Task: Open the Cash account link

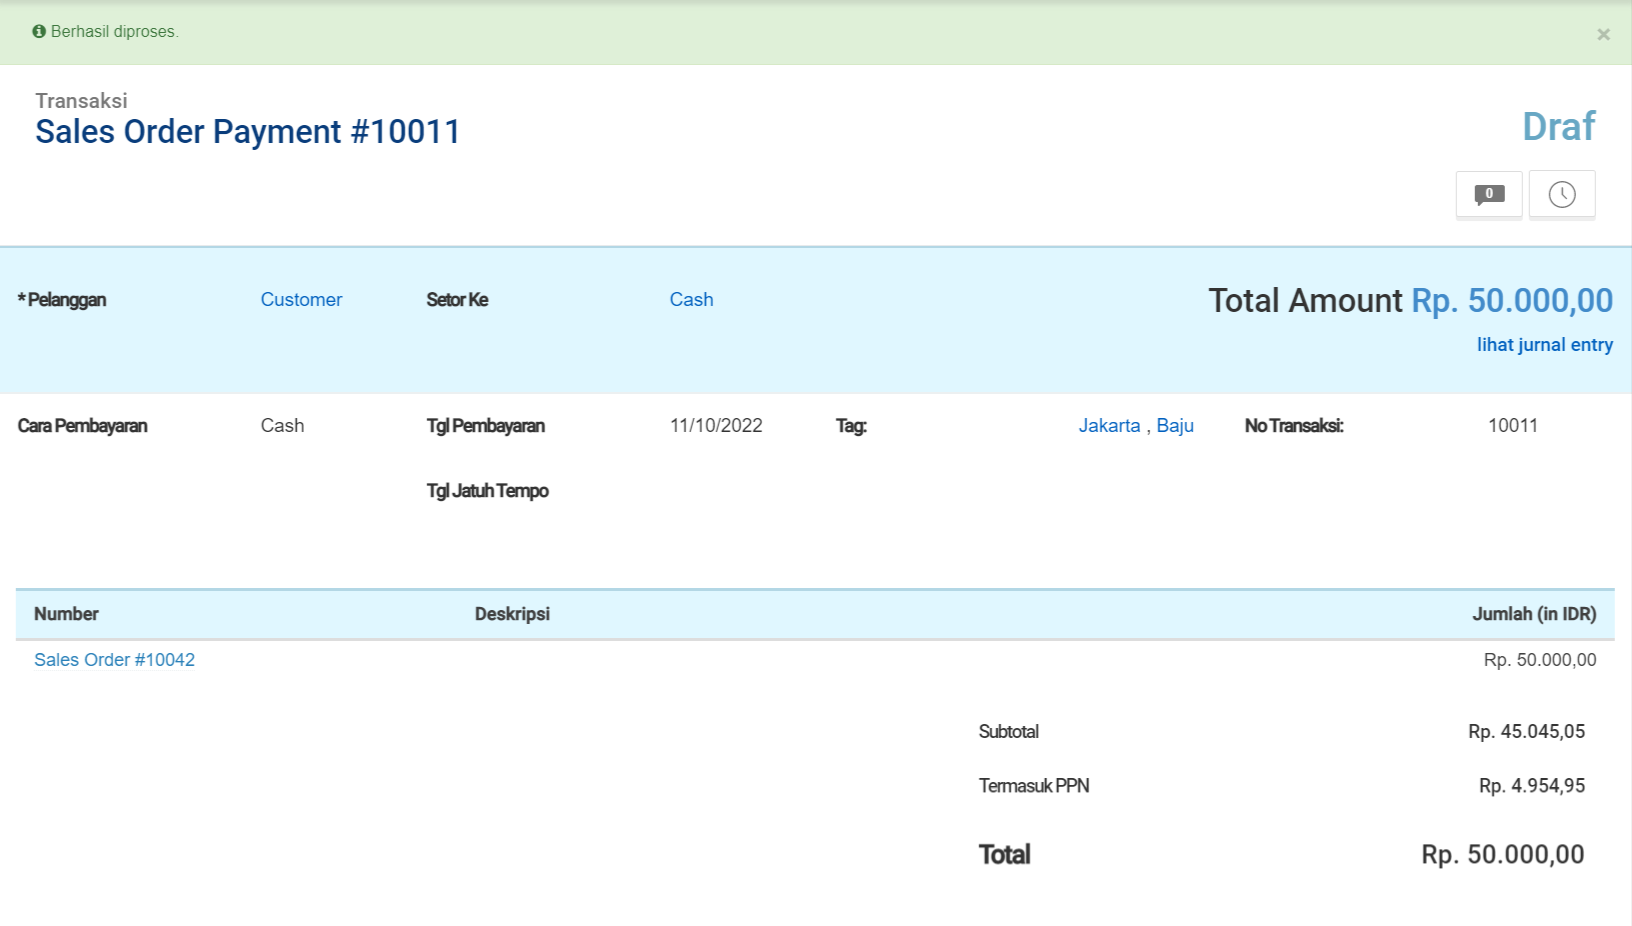Action: pos(691,299)
